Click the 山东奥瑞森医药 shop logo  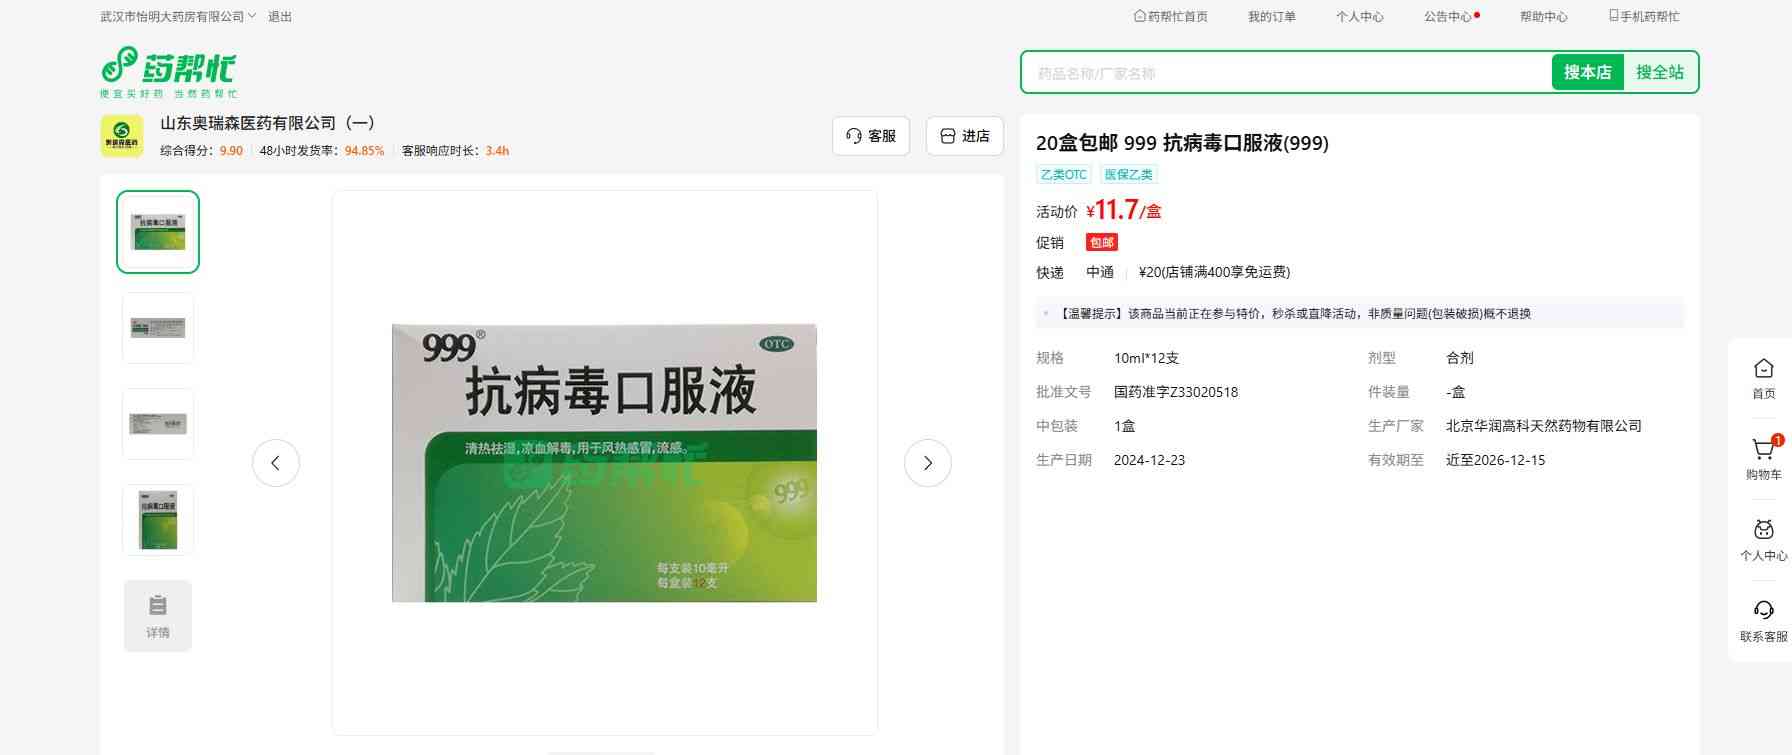(x=121, y=136)
